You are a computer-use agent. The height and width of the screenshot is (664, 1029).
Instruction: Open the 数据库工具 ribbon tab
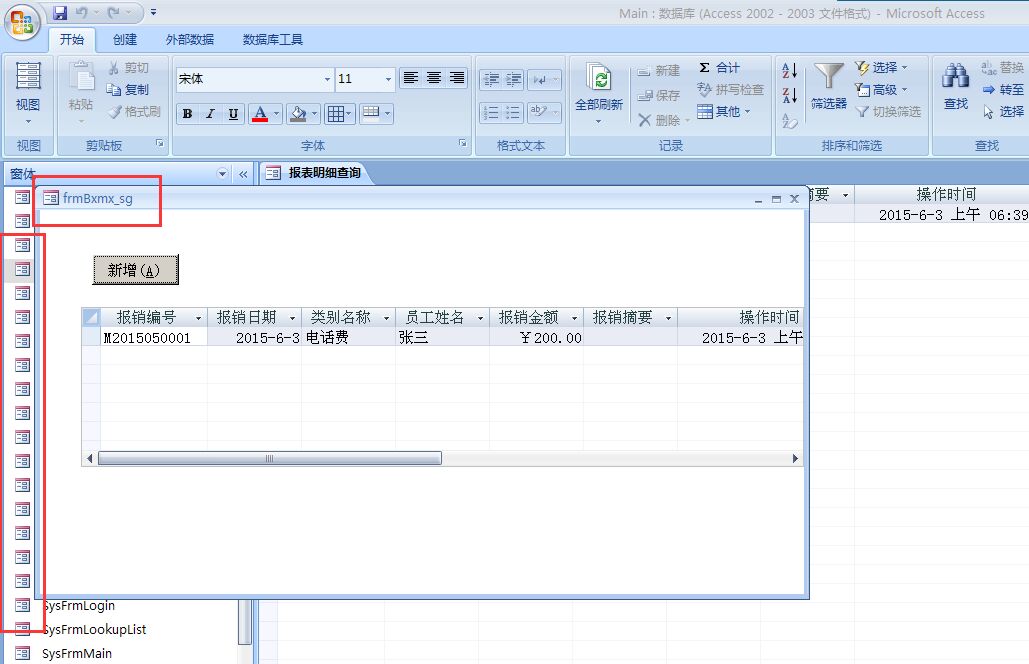pos(272,40)
